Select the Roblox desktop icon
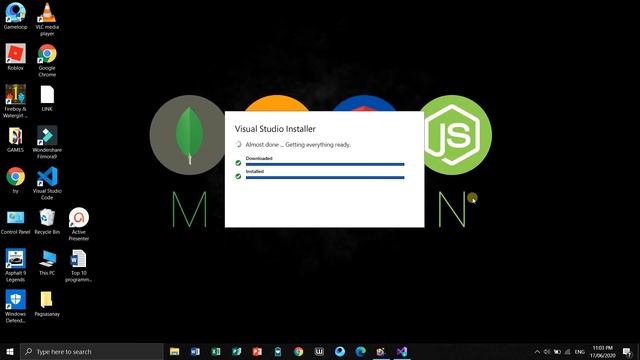640x360 pixels. pos(16,57)
